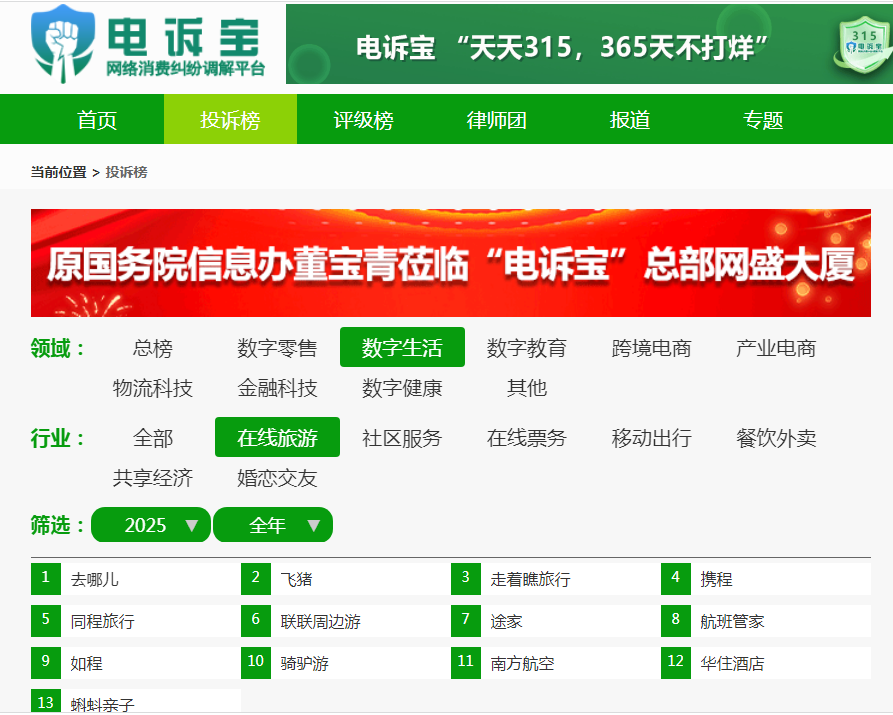Select the 婚恋交友 industry filter
This screenshot has width=893, height=715.
pyautogui.click(x=277, y=477)
